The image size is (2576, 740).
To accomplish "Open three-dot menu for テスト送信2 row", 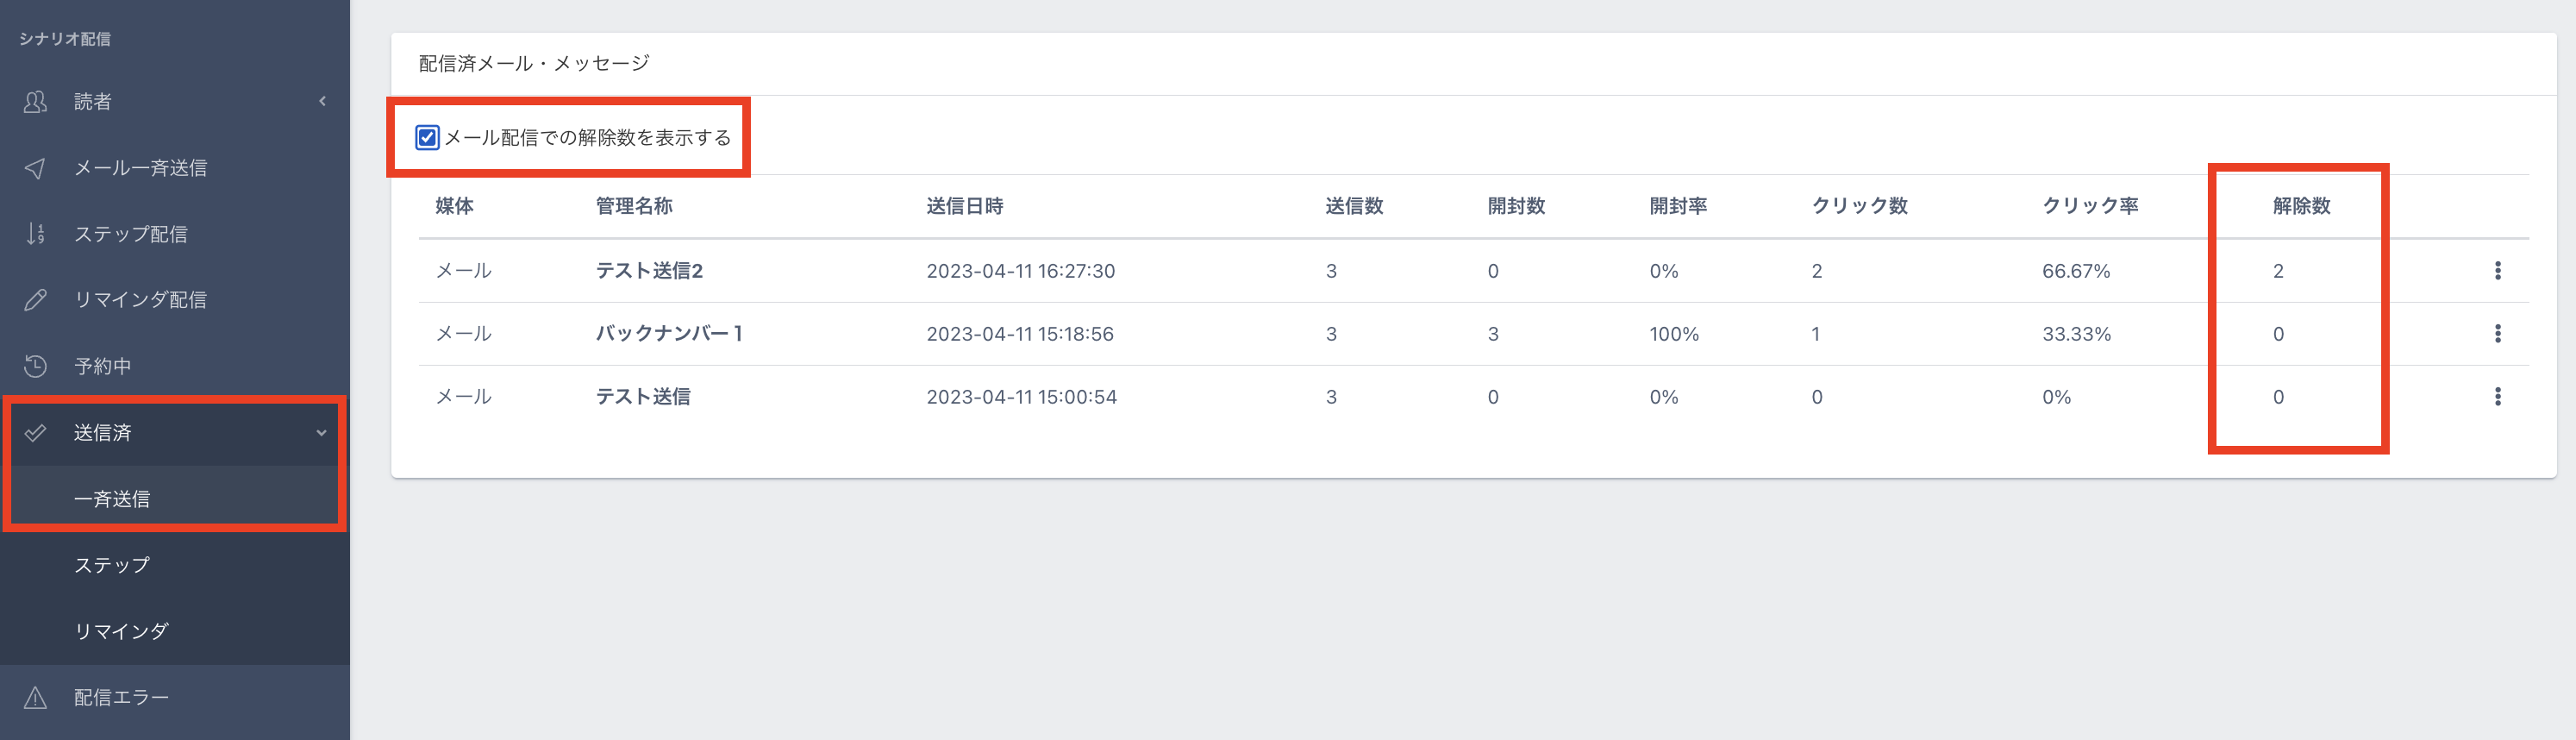I will [2497, 271].
